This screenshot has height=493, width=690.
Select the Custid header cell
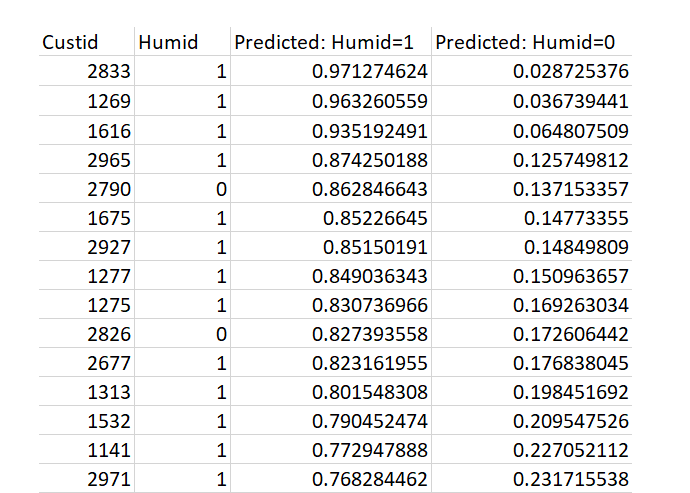(x=87, y=42)
